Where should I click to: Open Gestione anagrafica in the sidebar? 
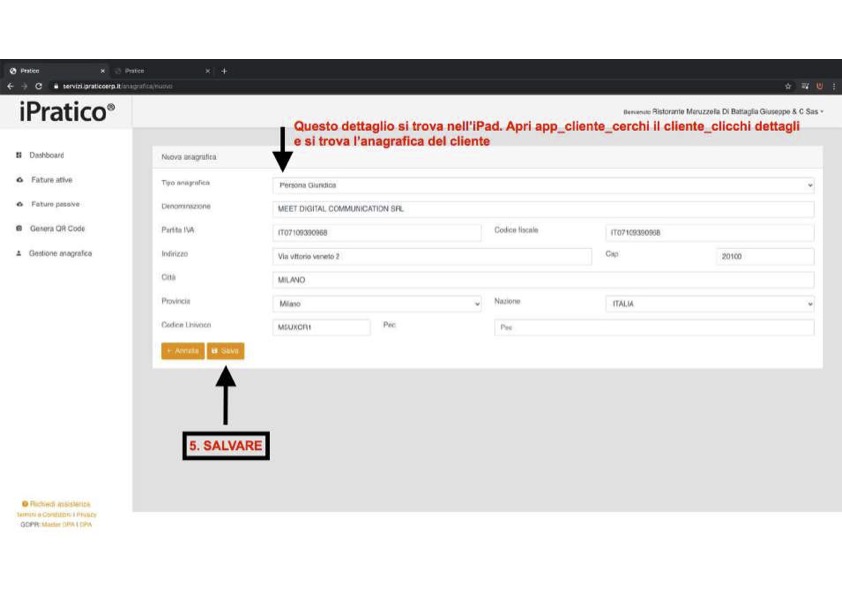60,253
